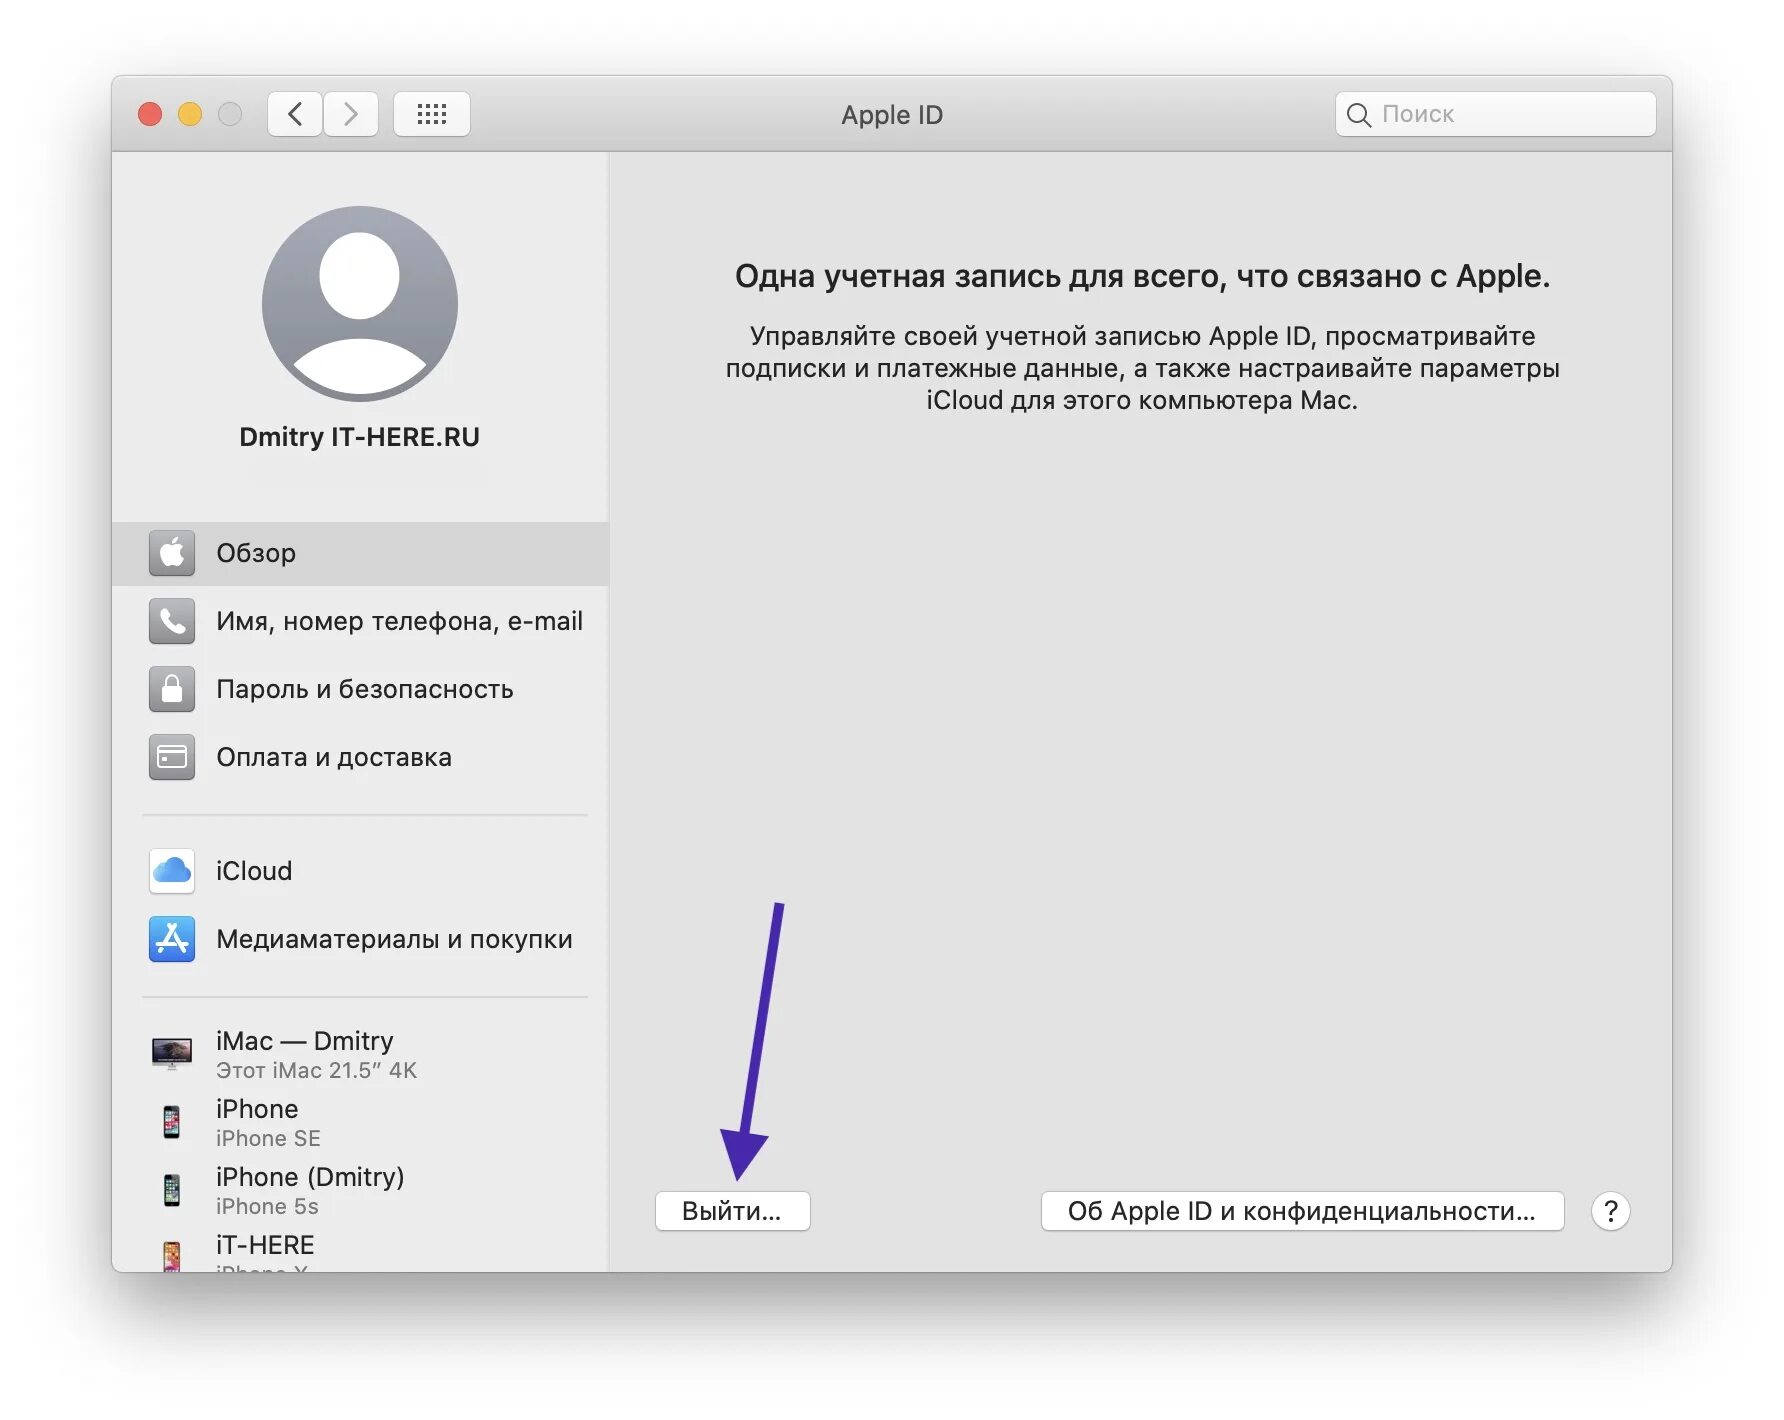
Task: Open Оплата и доставка section
Action: pyautogui.click(x=360, y=757)
